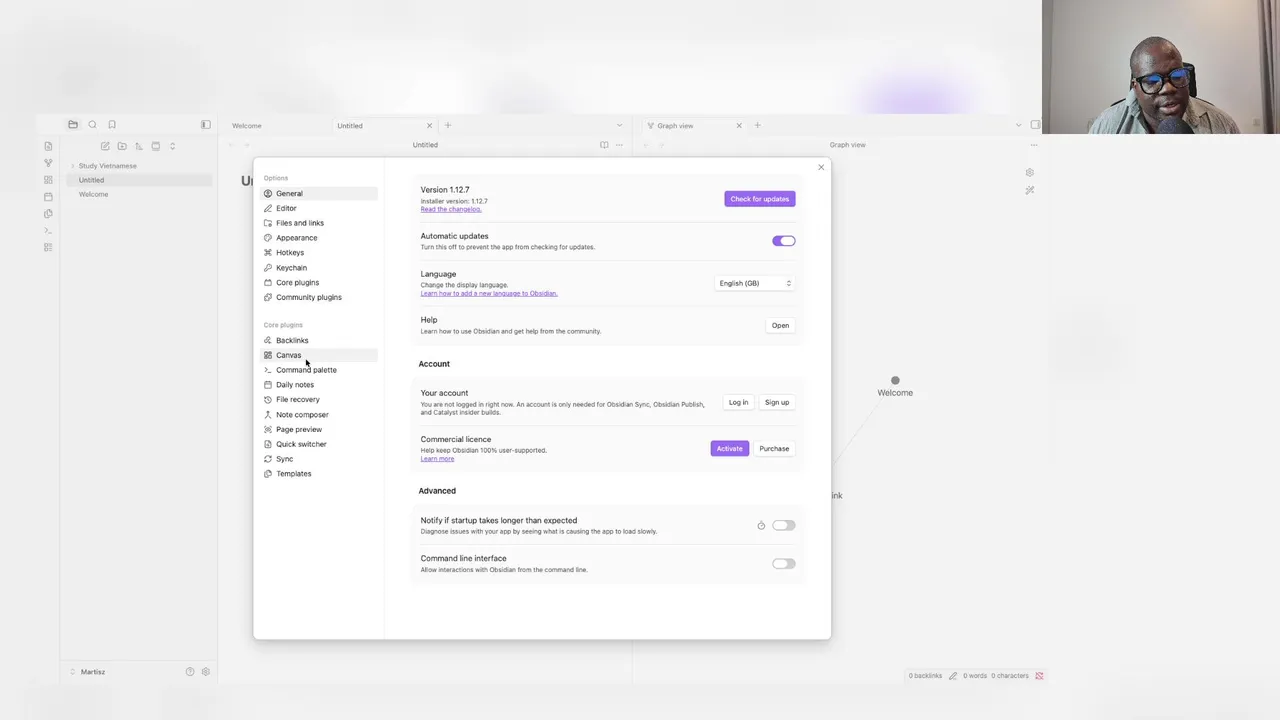Click expand/collapse all folders icon

pyautogui.click(x=172, y=146)
